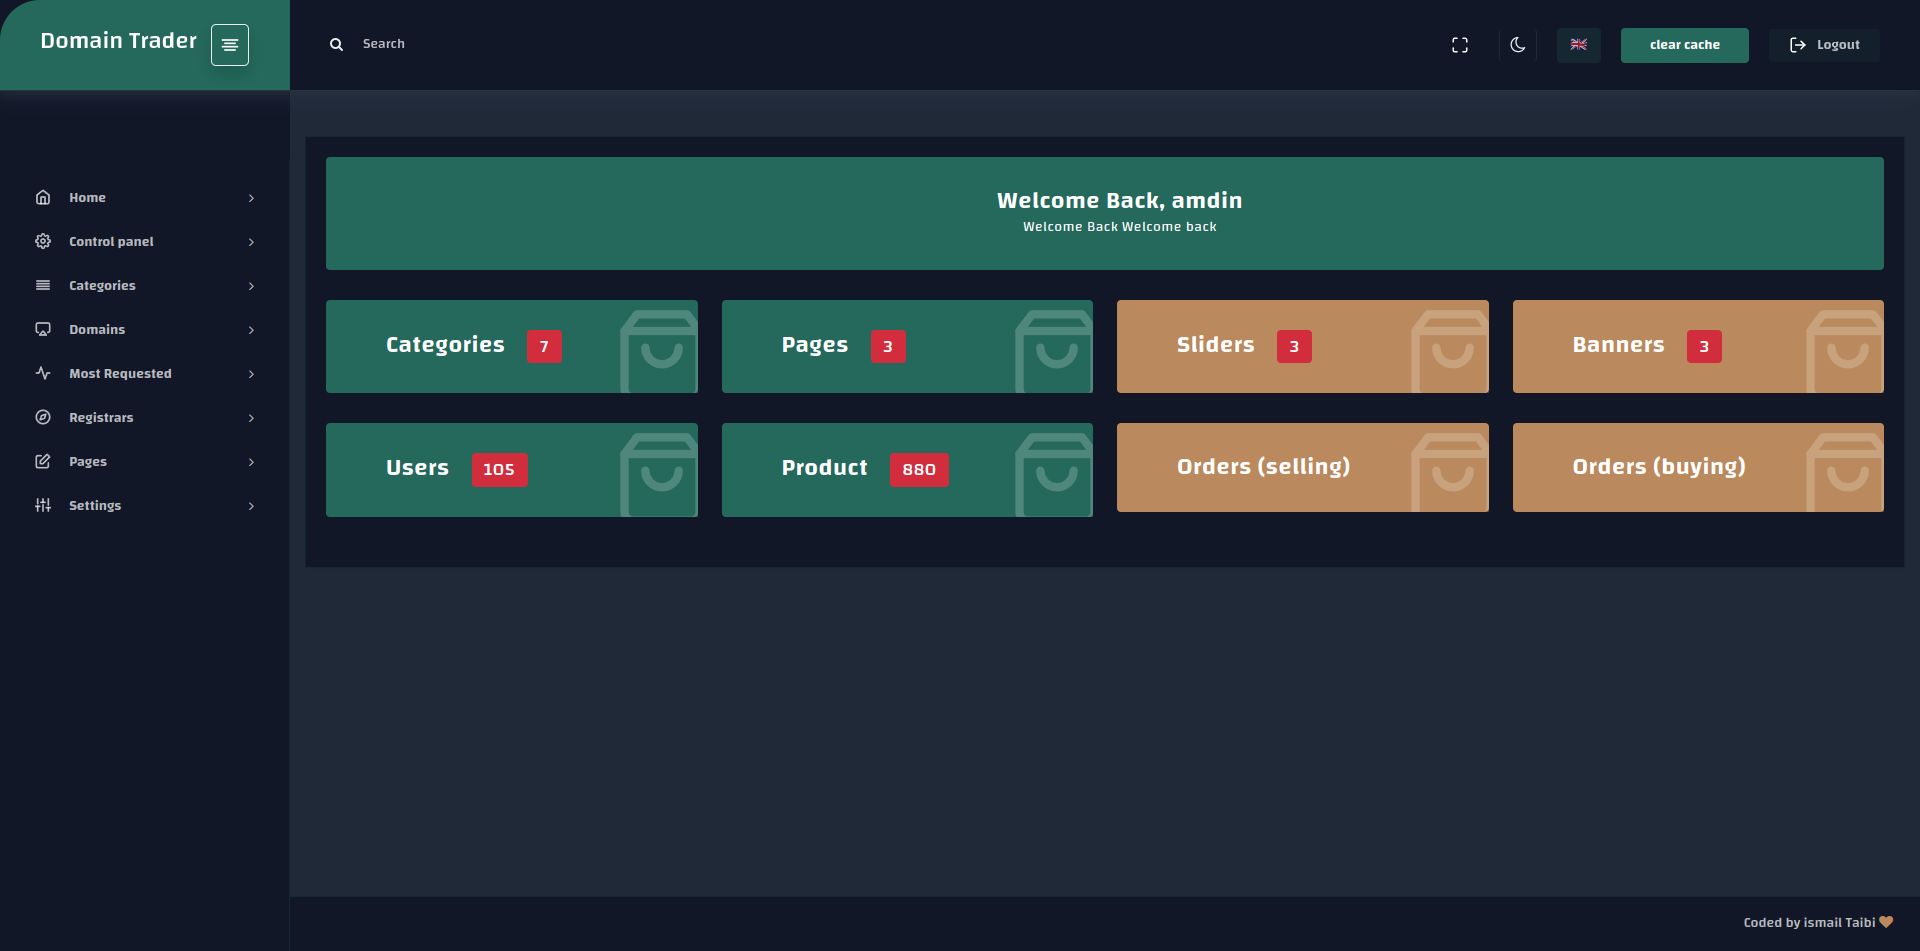The image size is (1920, 951).
Task: Click the Domains monitor icon
Action: click(43, 329)
